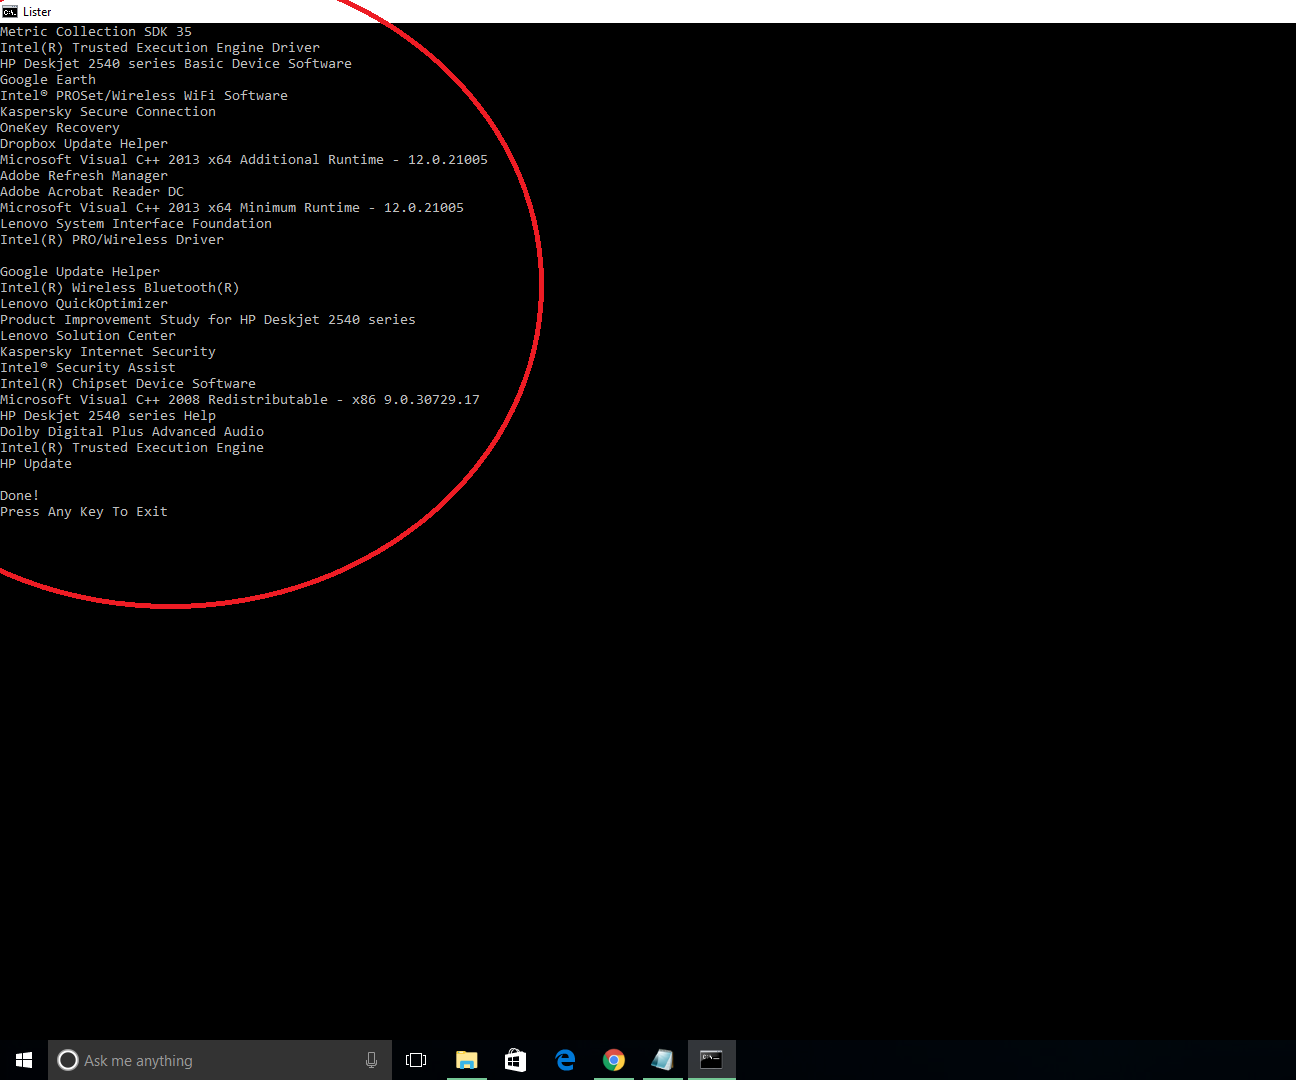
Task: Click 'Intel® PROSet/Wireless WiFi Software' line
Action: 144,96
